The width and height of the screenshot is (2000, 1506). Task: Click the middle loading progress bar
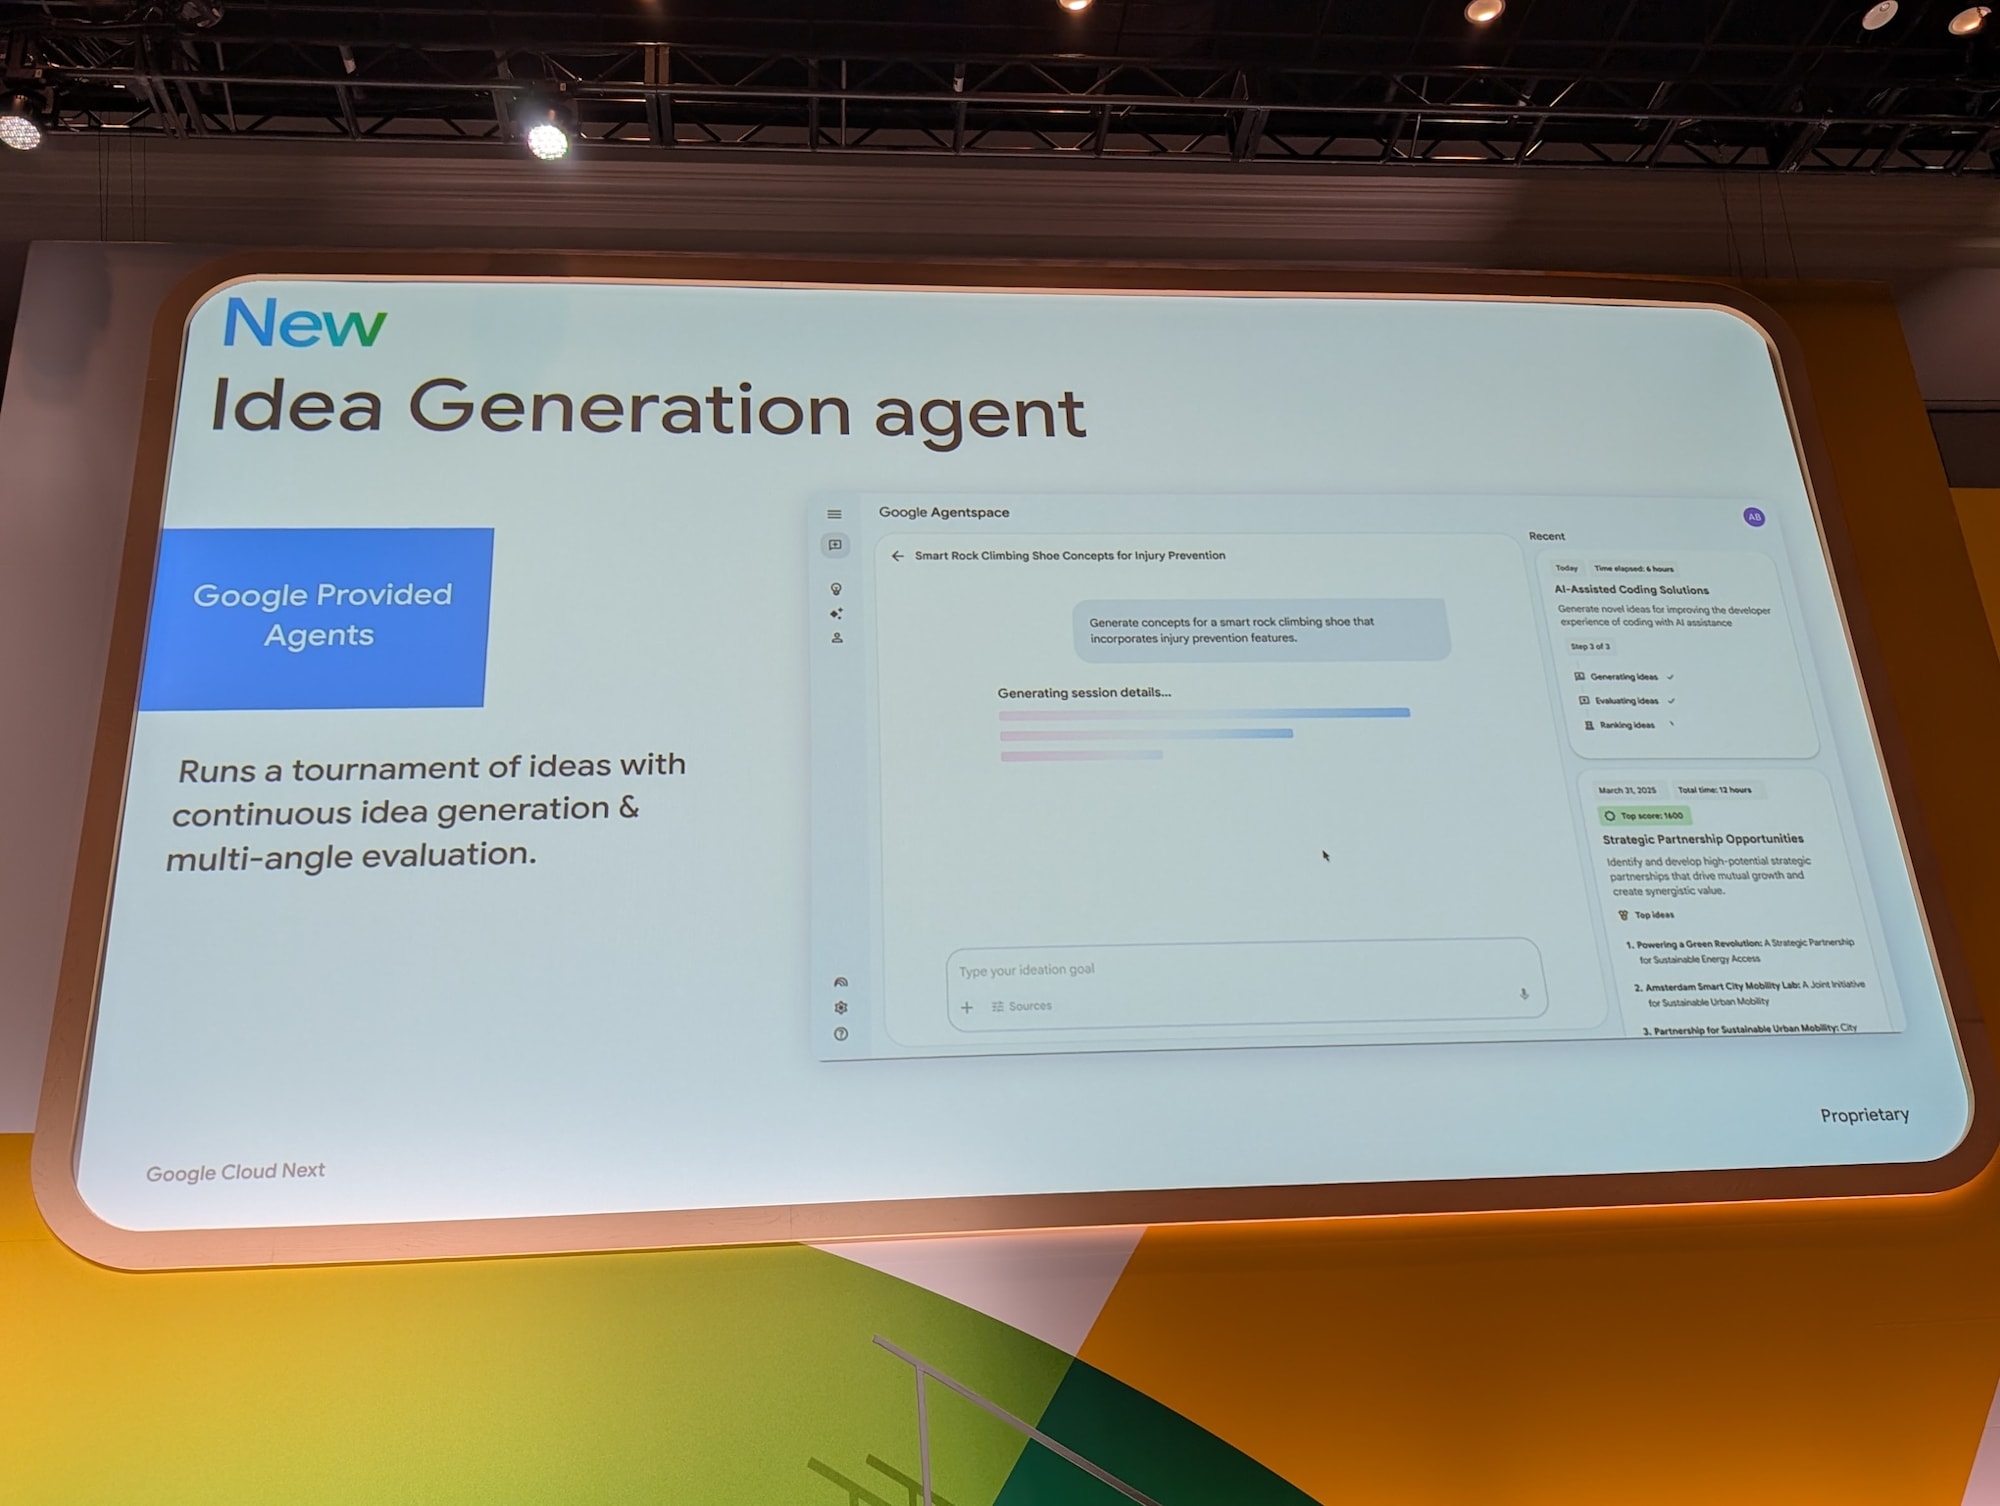1146,735
